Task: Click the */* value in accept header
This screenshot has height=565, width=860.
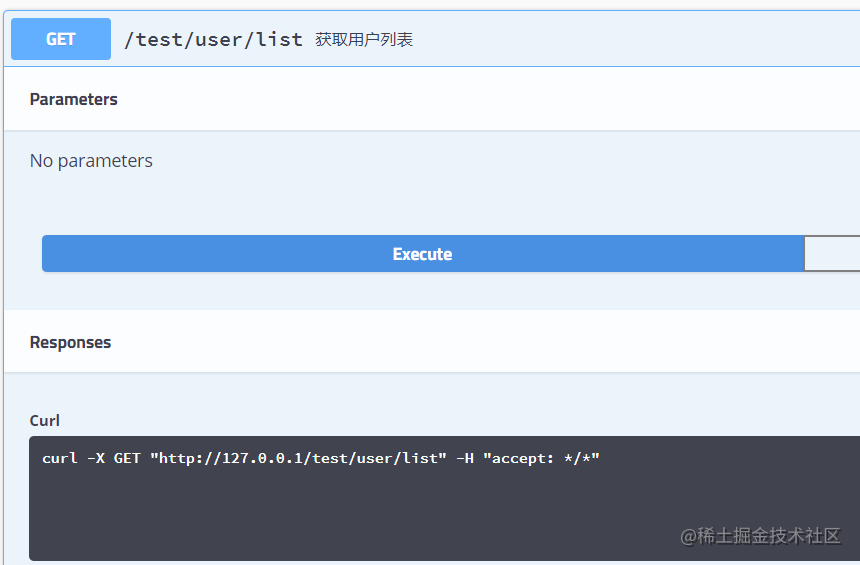Action: coord(579,458)
